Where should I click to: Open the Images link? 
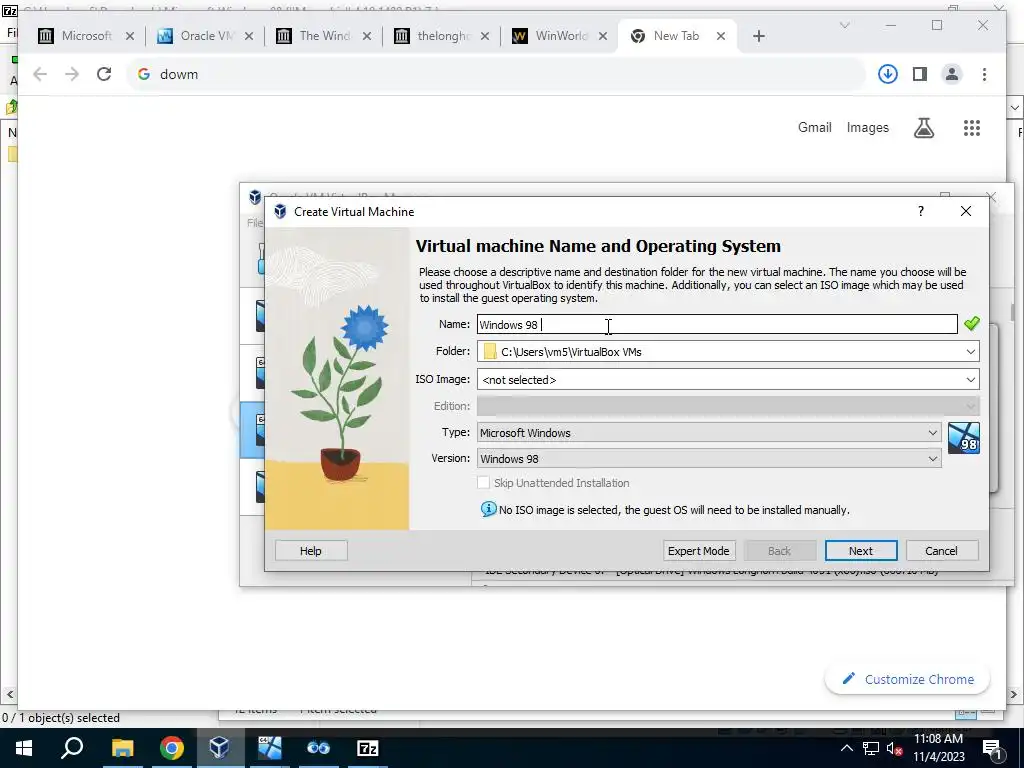pyautogui.click(x=867, y=127)
